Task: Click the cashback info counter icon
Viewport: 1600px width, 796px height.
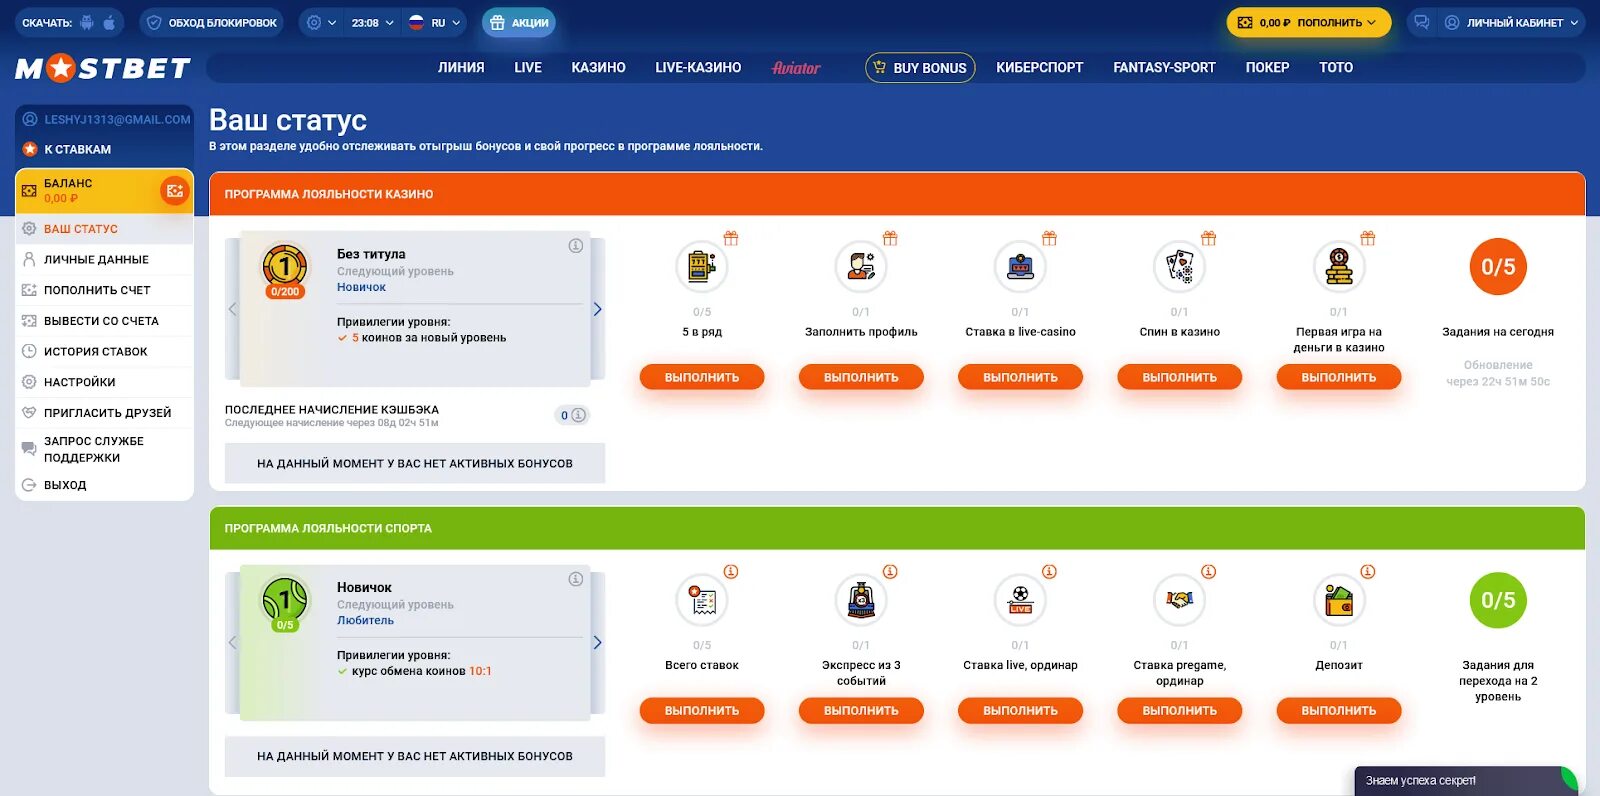Action: (572, 415)
